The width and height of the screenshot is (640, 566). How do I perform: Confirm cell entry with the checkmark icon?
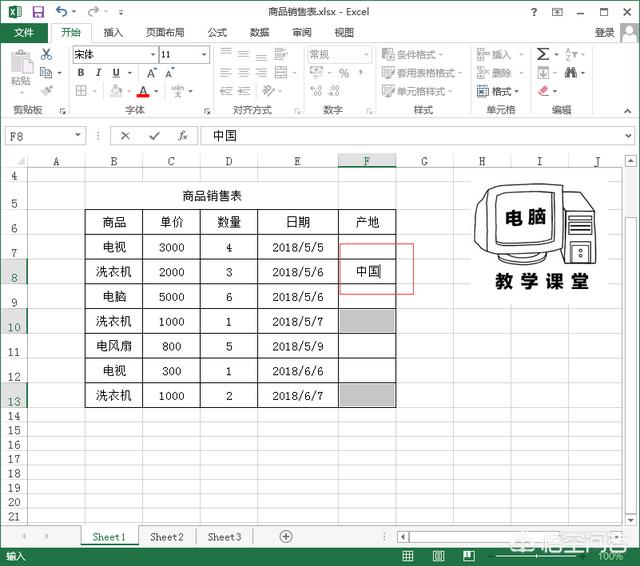pyautogui.click(x=154, y=136)
